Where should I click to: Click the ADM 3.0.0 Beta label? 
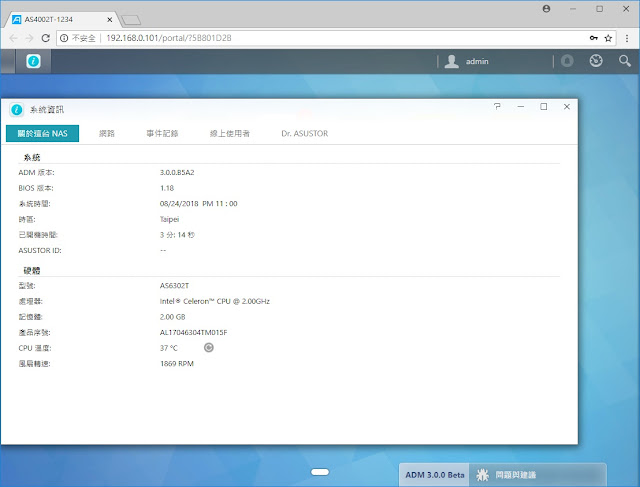tap(435, 475)
